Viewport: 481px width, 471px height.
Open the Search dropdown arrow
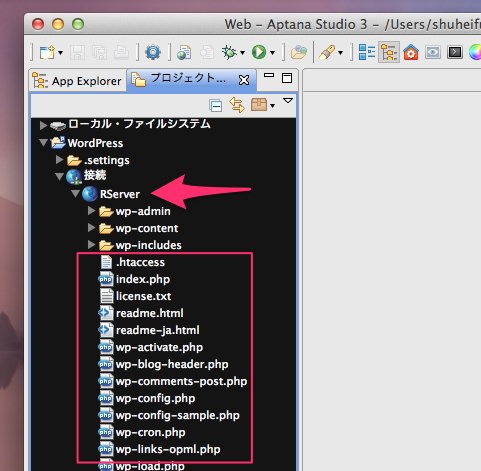pos(340,53)
